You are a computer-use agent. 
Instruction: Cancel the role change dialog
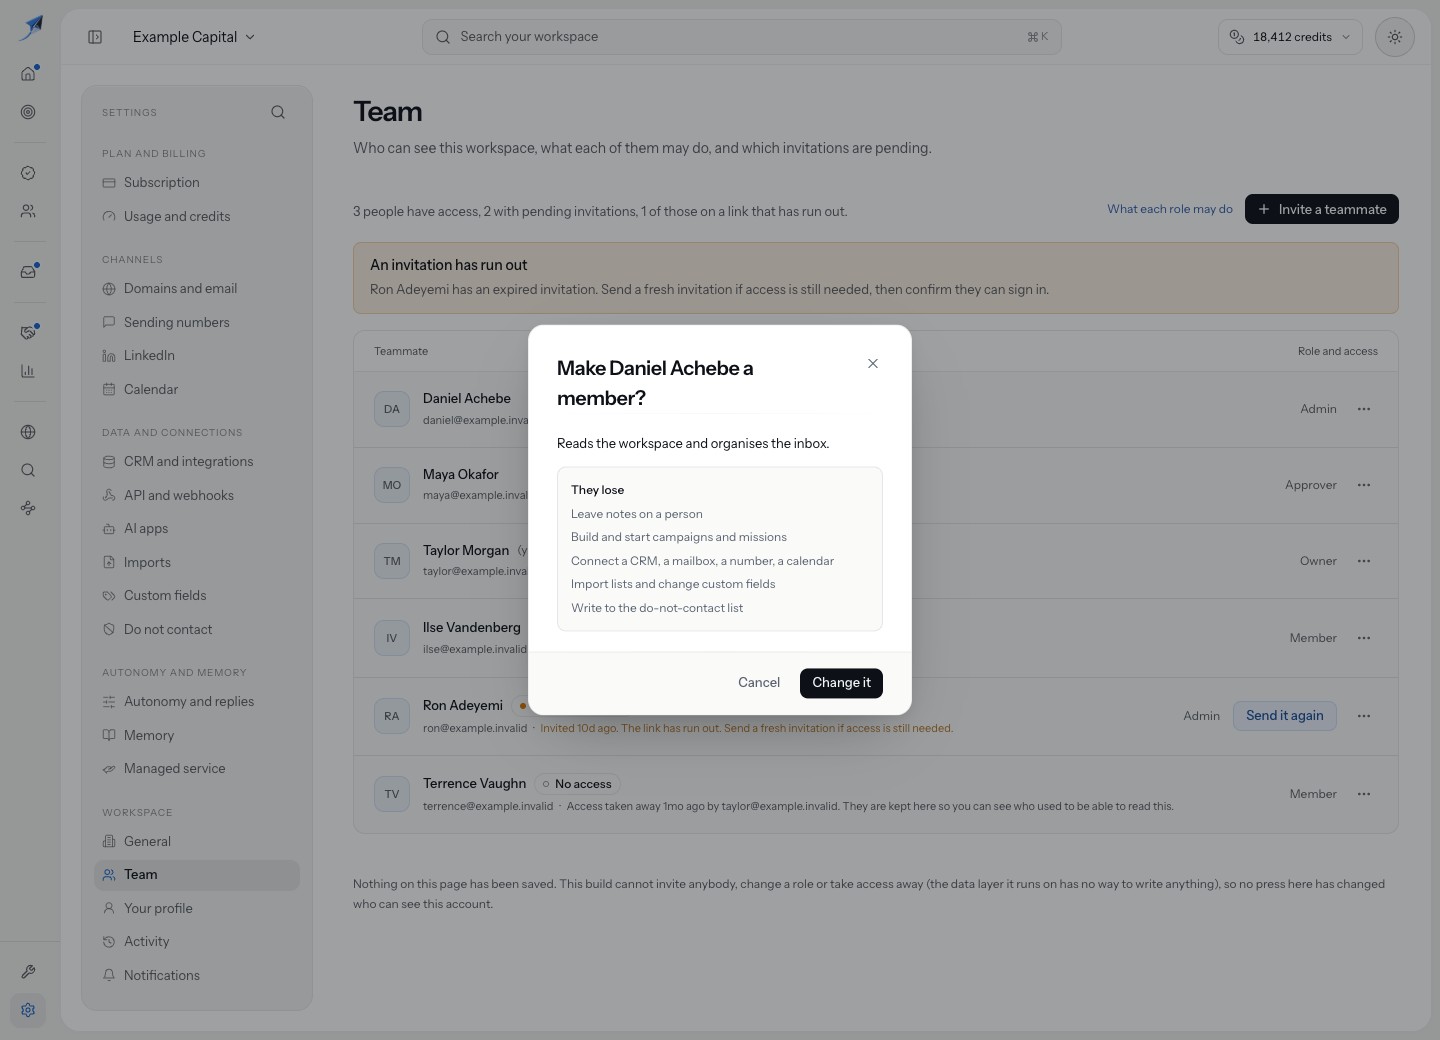(x=759, y=683)
